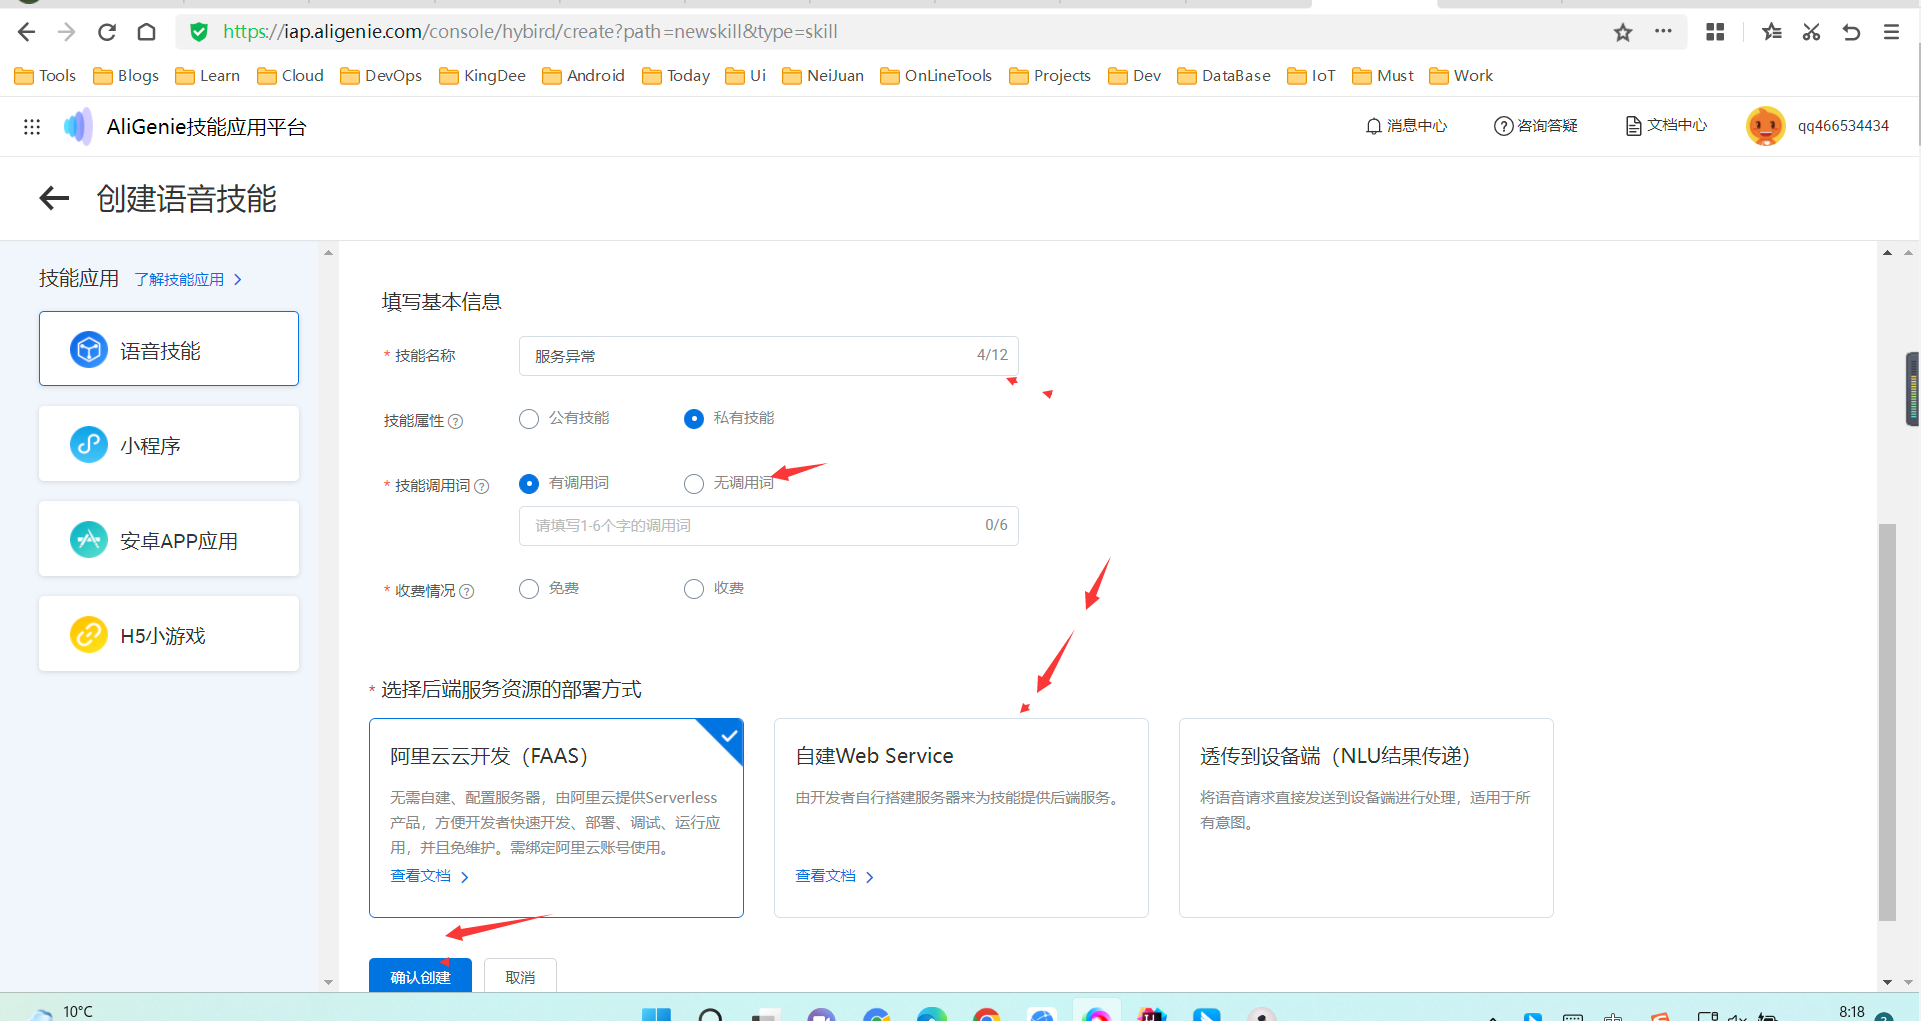The height and width of the screenshot is (1021, 1921).
Task: Open 消息中心 notification bell
Action: pyautogui.click(x=1406, y=126)
